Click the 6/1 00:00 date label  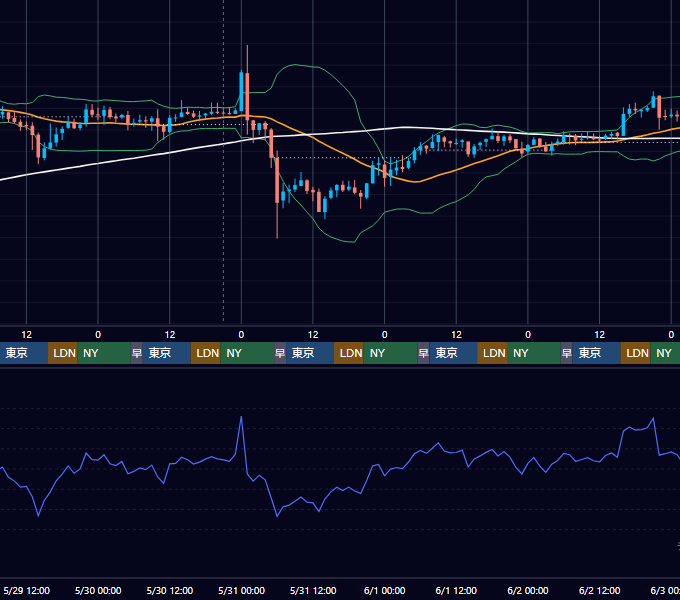pyautogui.click(x=384, y=590)
